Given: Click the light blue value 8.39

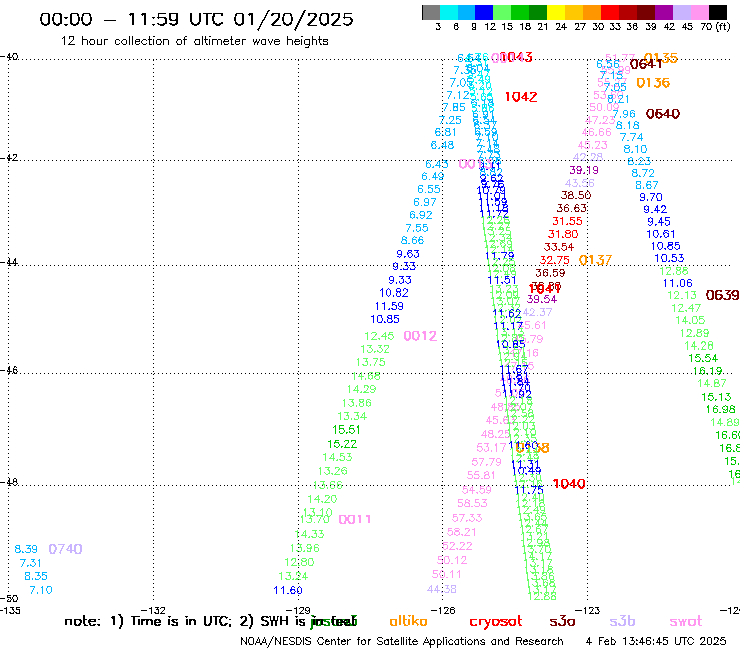Looking at the screenshot, I should 25,549.
